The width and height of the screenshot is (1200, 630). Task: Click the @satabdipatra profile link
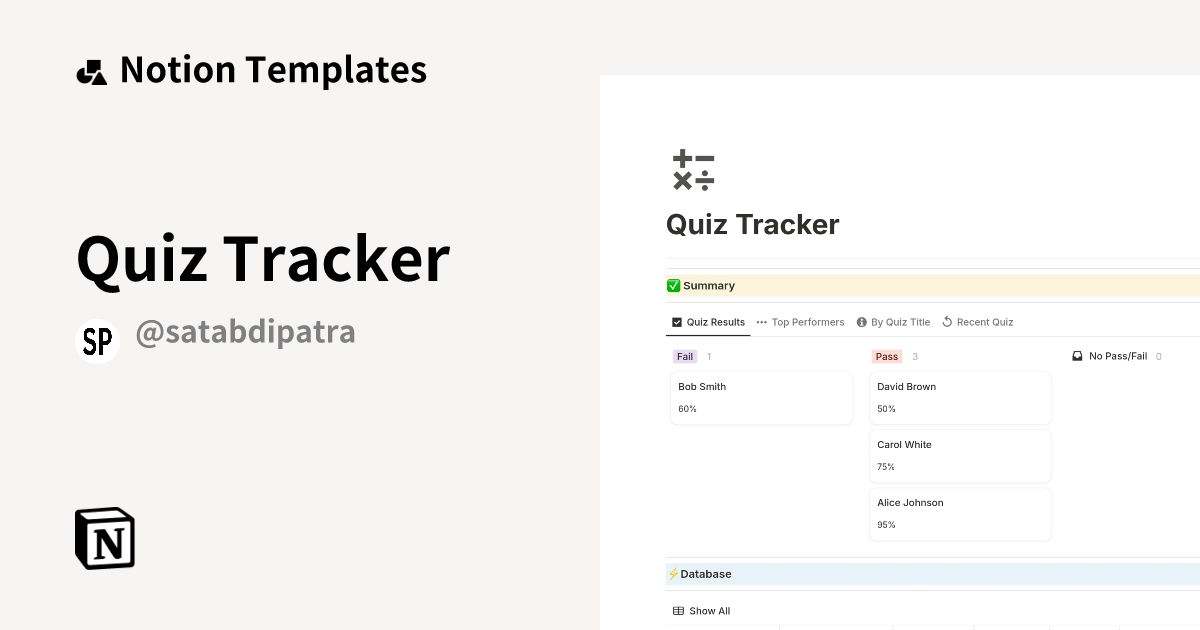245,330
